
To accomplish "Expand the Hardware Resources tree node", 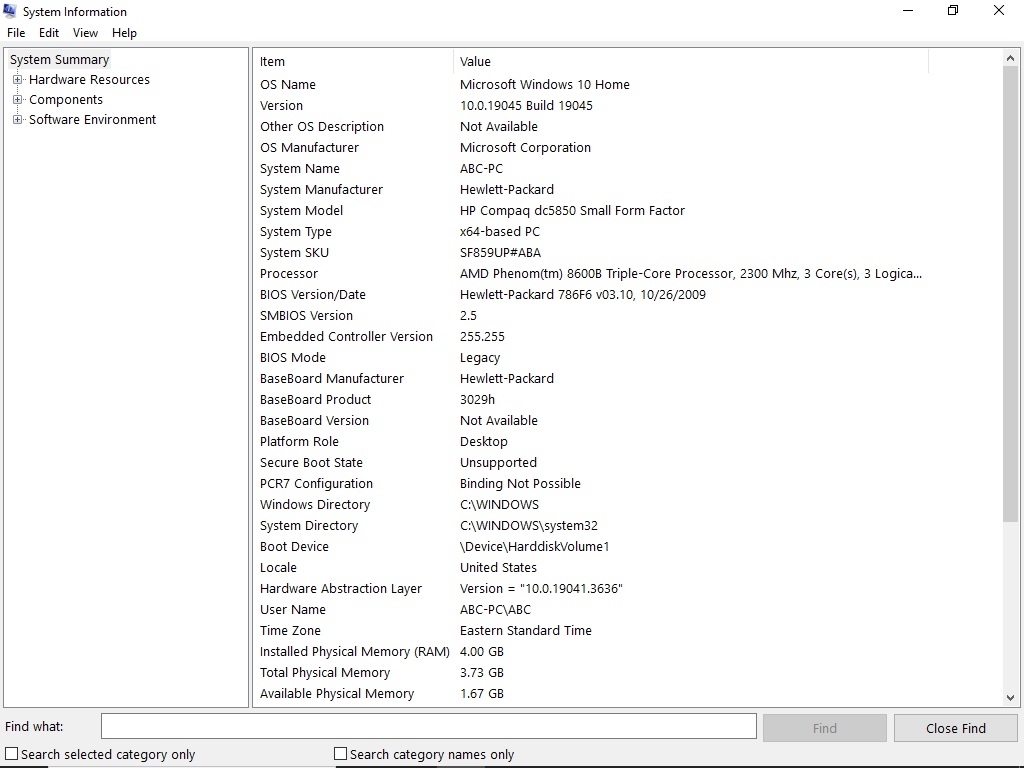I will pyautogui.click(x=17, y=79).
